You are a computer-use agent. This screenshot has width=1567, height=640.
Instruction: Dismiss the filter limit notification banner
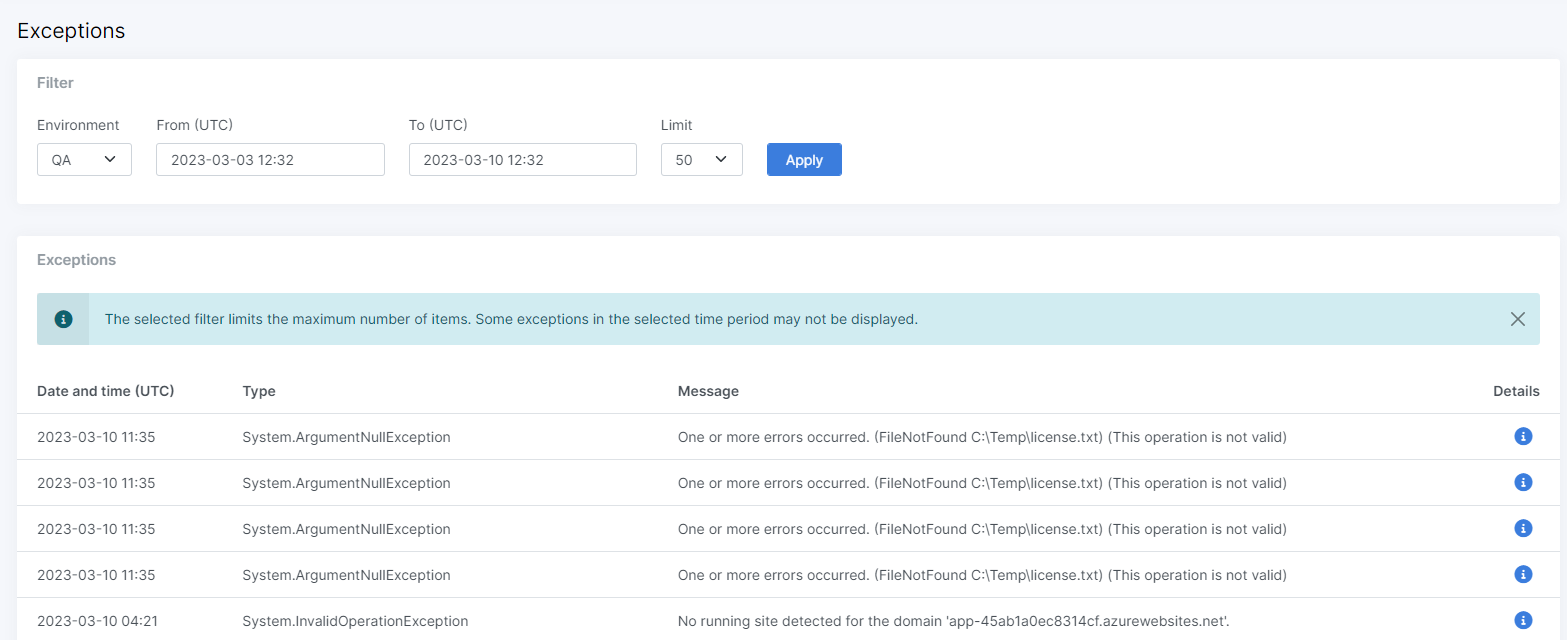[x=1517, y=319]
